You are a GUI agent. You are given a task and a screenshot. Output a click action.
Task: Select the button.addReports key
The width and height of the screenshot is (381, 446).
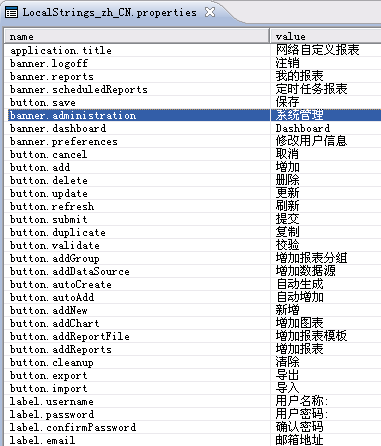pyautogui.click(x=61, y=349)
